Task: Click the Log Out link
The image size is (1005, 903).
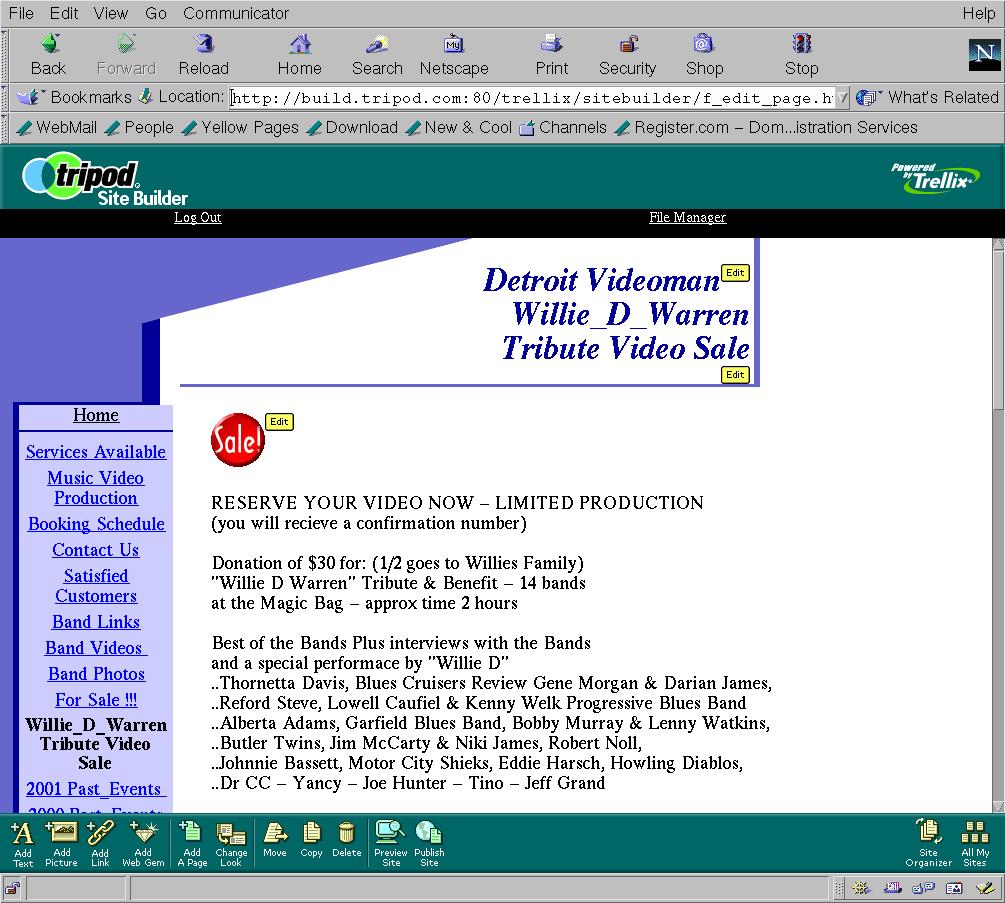Action: point(197,217)
